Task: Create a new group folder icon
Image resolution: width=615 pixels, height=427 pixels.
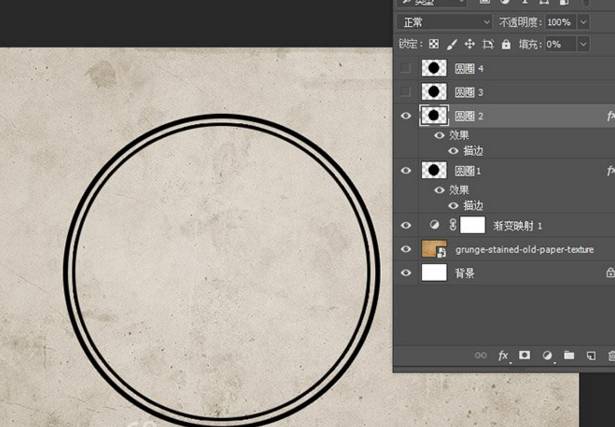Action: pyautogui.click(x=568, y=355)
